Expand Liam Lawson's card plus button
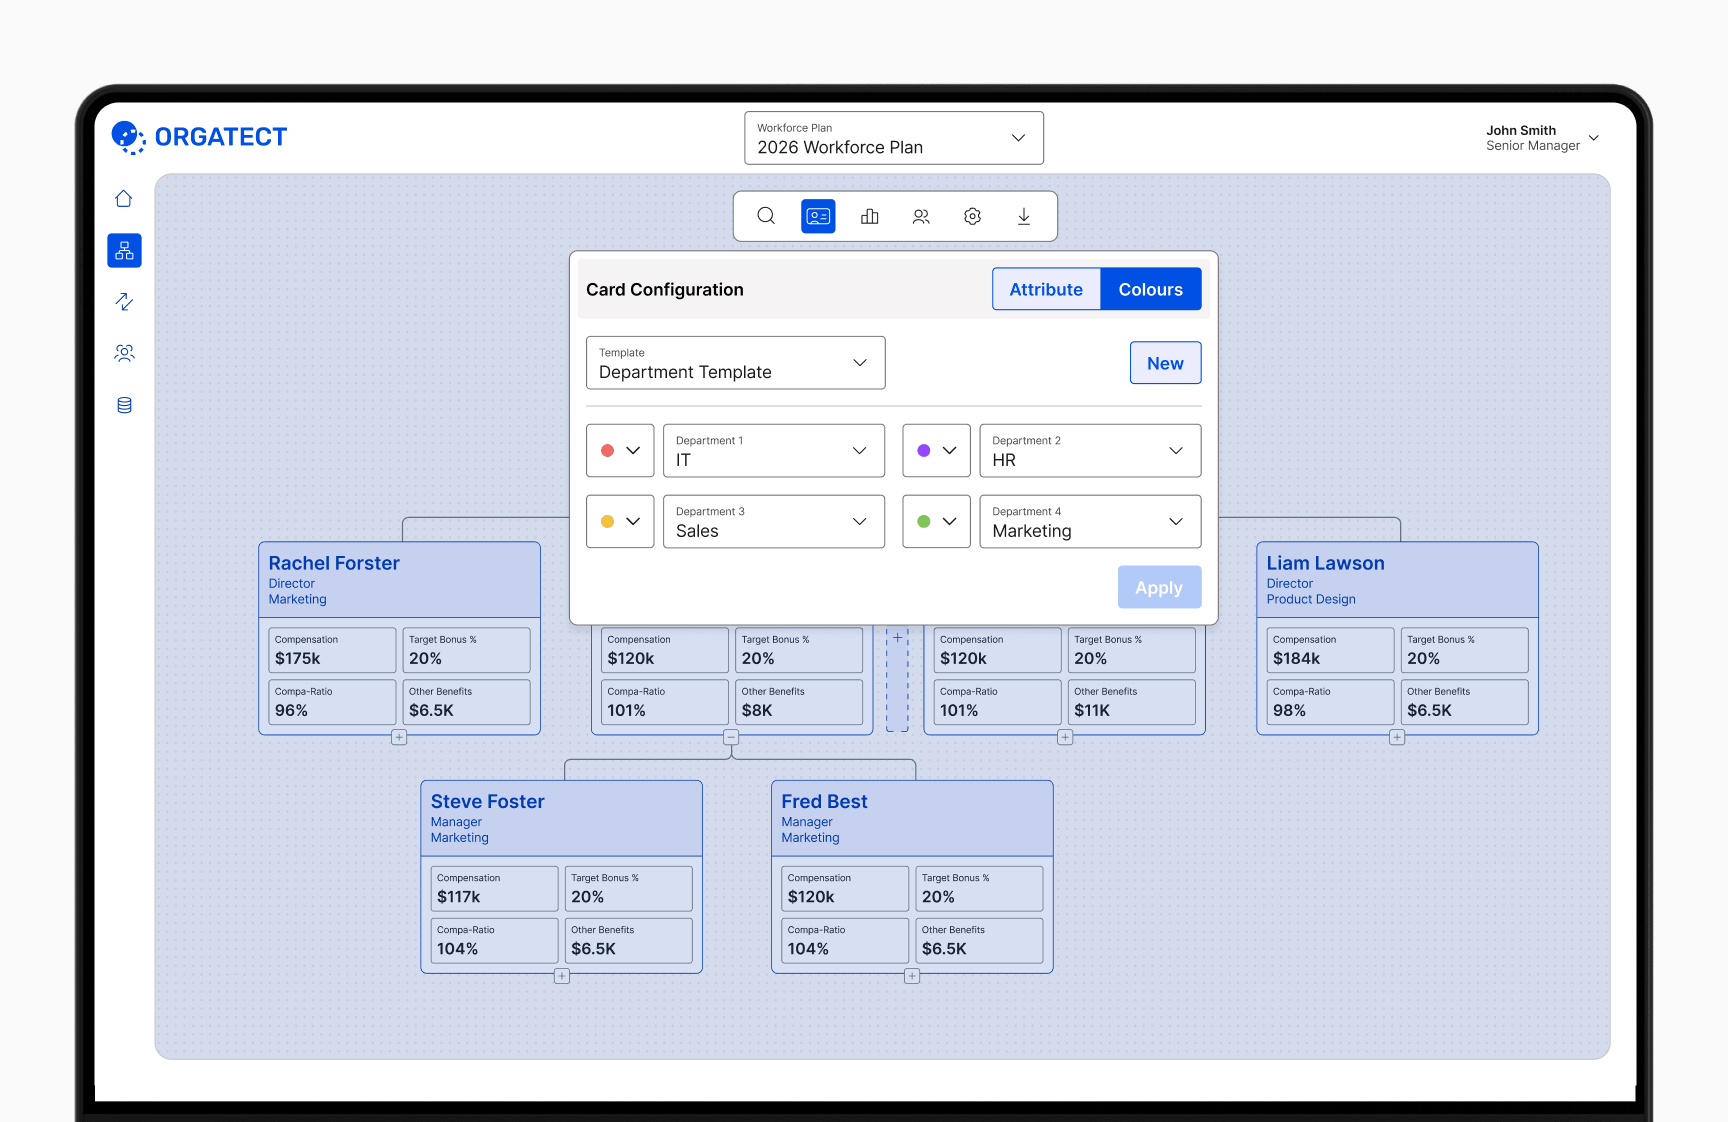Image resolution: width=1728 pixels, height=1122 pixels. 1397,737
